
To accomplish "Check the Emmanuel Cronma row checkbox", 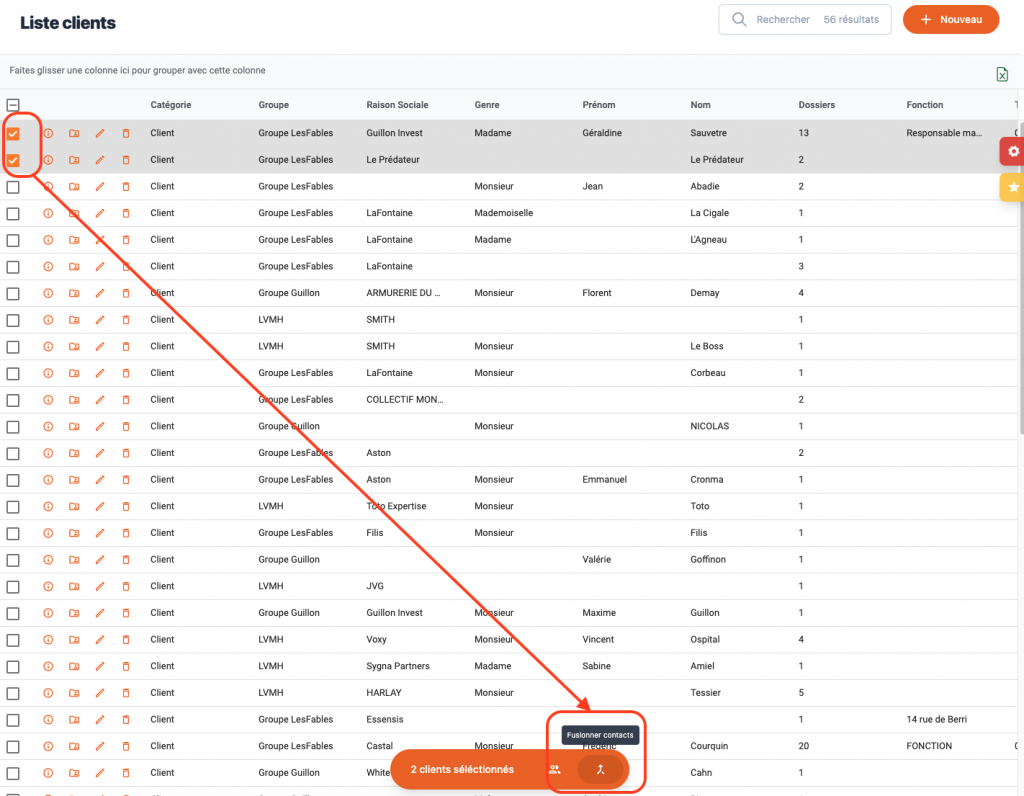I will [13, 479].
